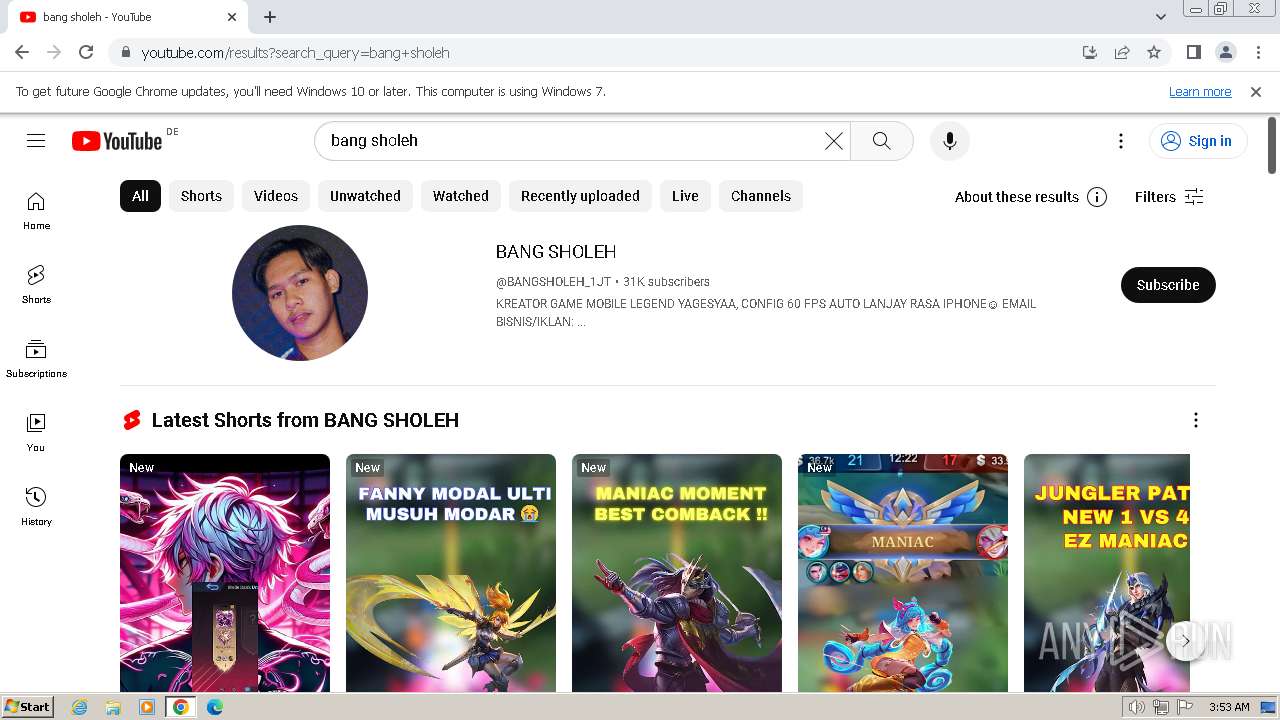Go to the YouTube logo home link
1280x720 pixels.
click(x=117, y=141)
